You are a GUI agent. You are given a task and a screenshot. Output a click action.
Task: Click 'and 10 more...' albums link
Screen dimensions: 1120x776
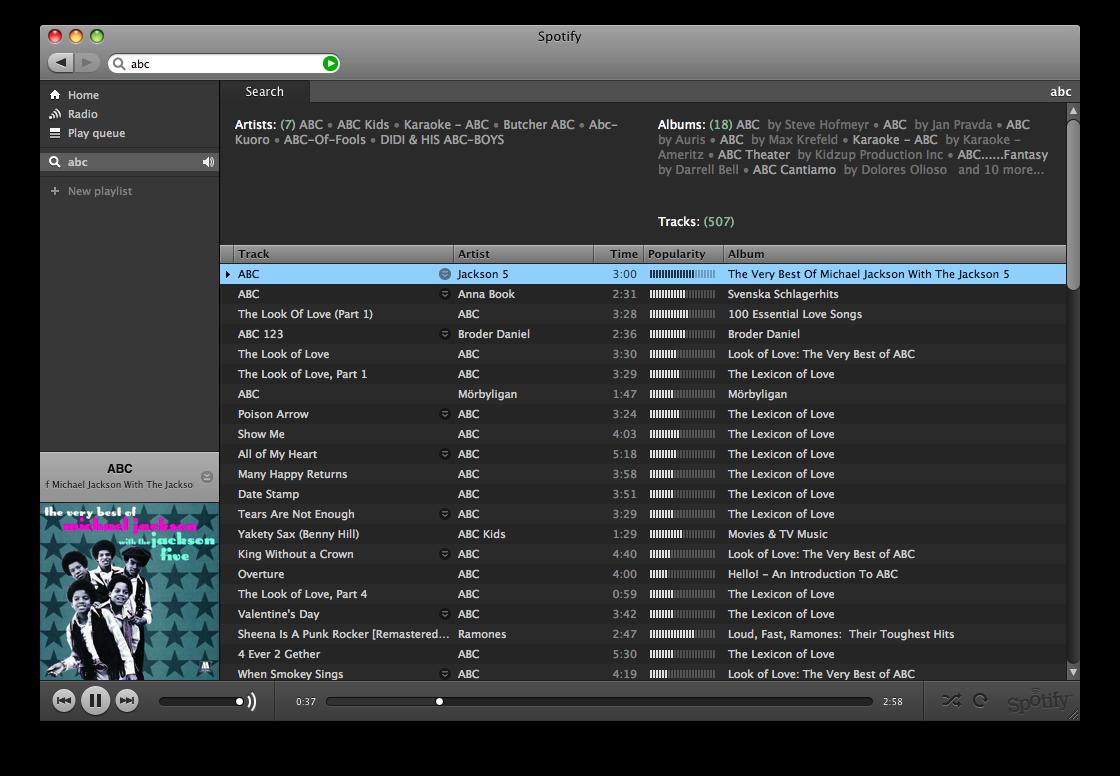pos(1001,169)
